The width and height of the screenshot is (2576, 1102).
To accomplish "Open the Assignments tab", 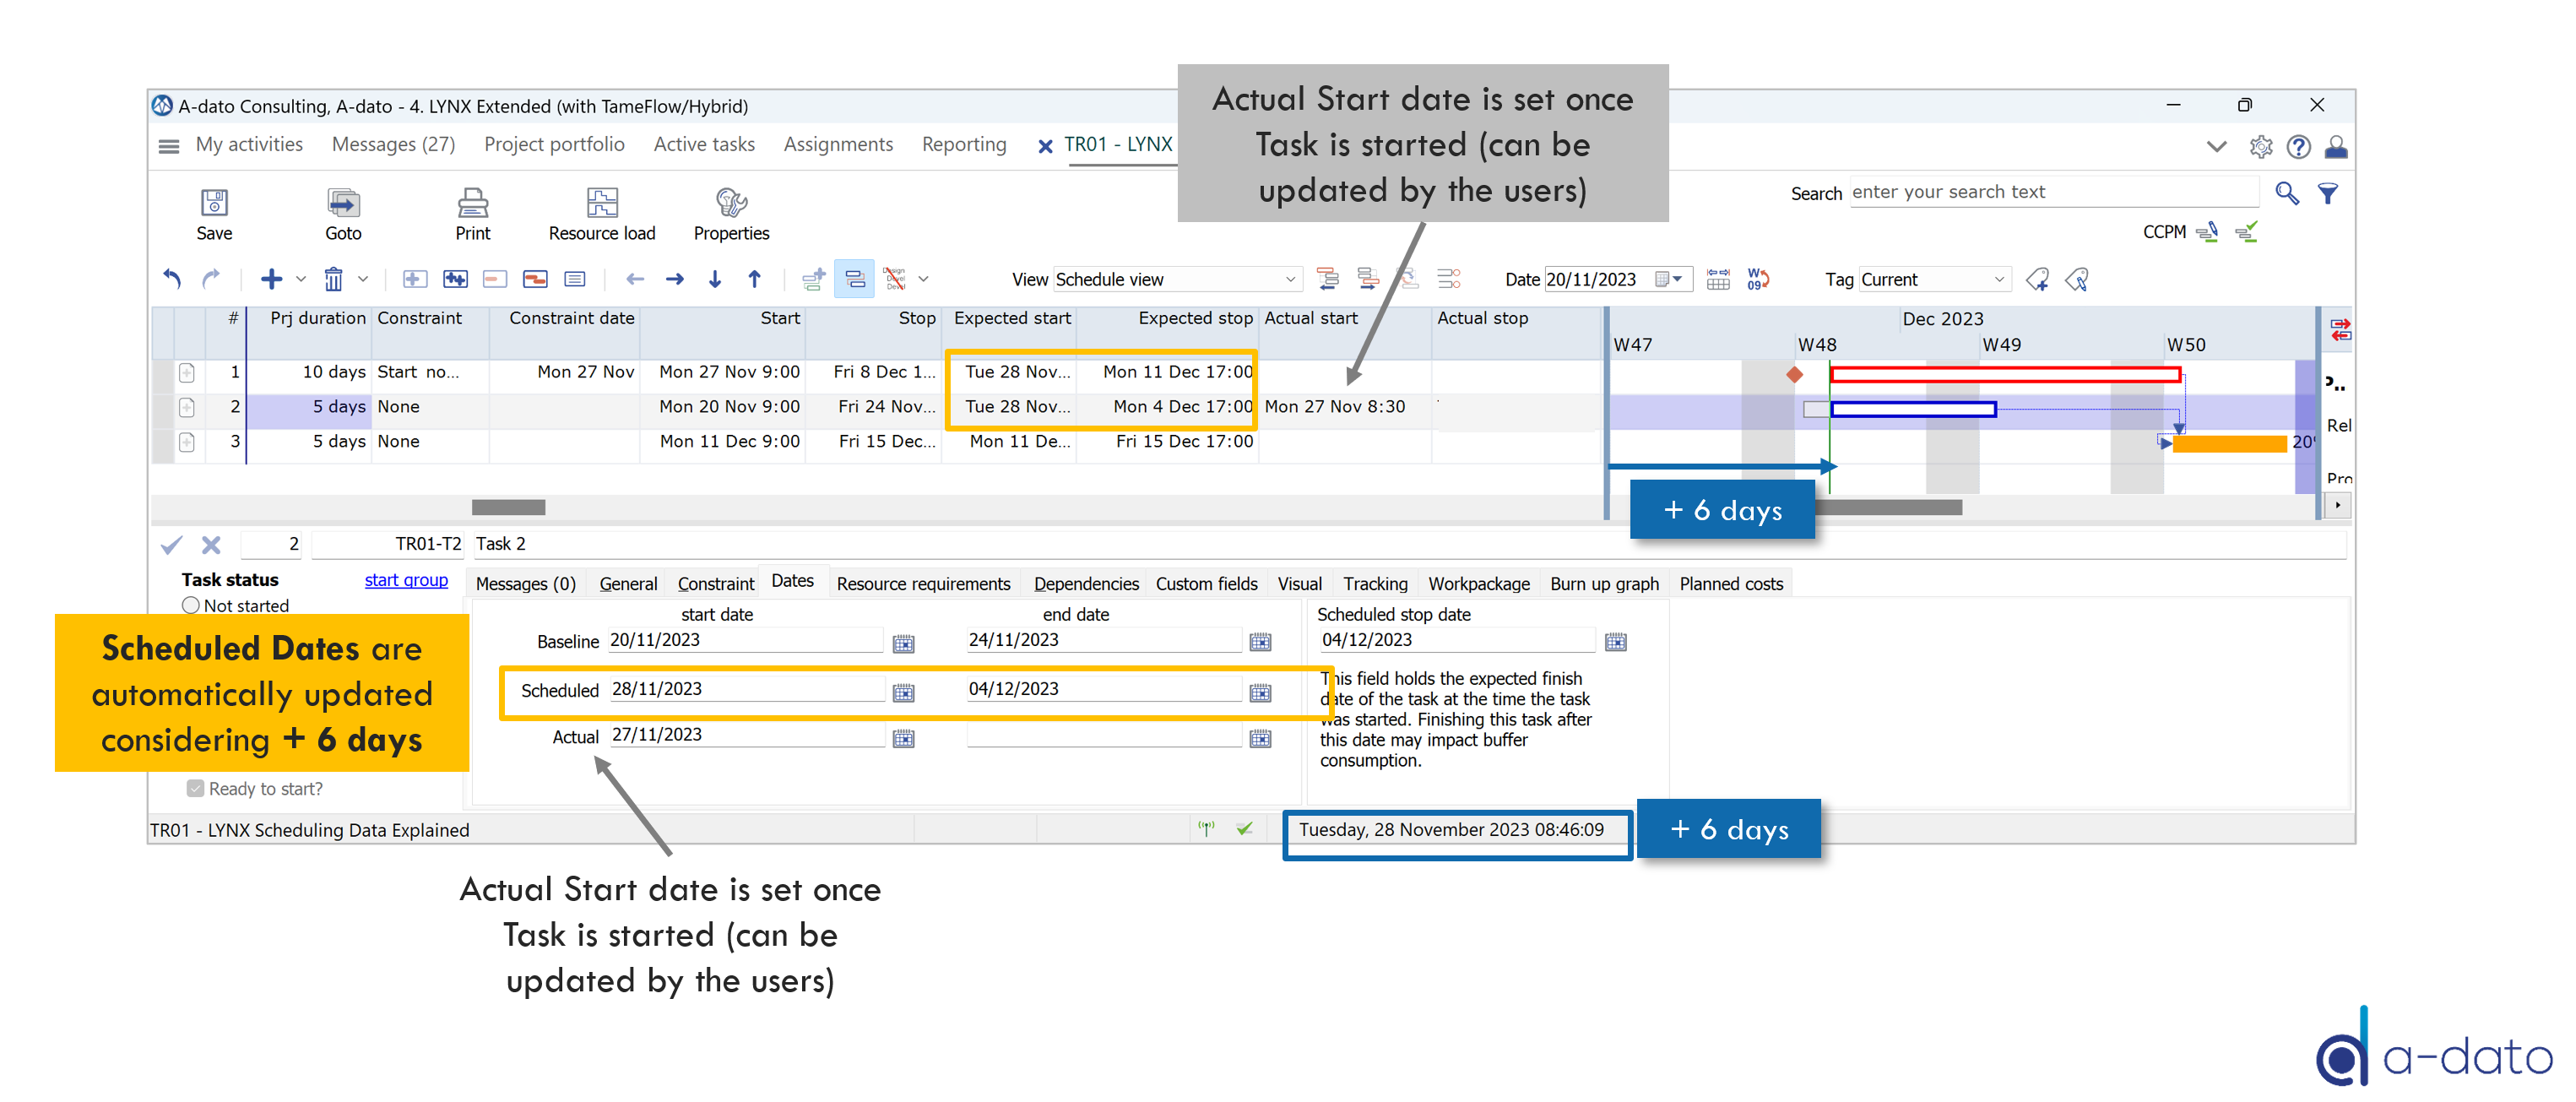I will pos(838,144).
